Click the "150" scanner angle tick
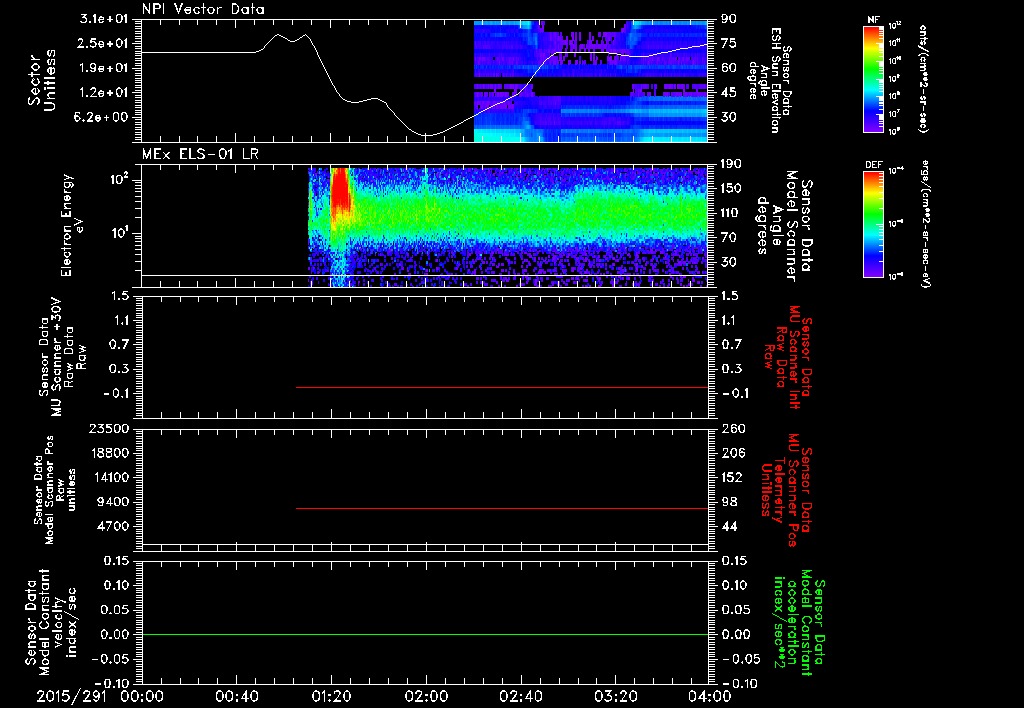This screenshot has height=708, width=1024. point(731,188)
